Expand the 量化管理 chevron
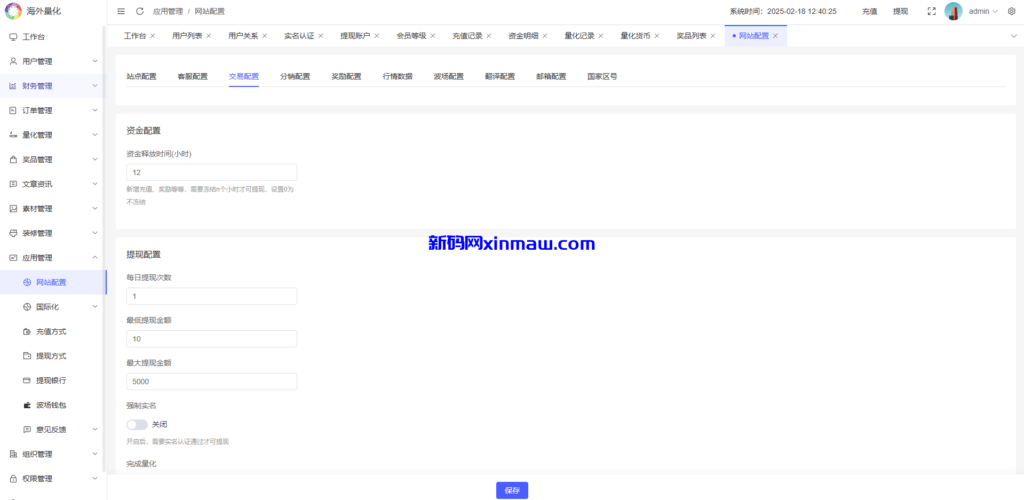 tap(95, 135)
